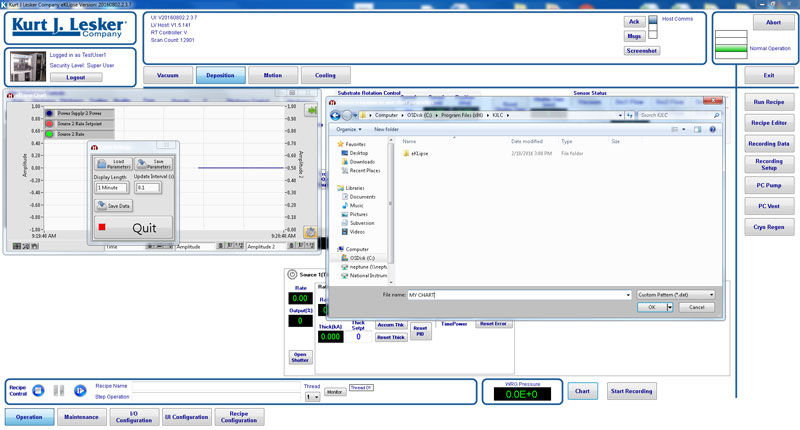Click Power Supply 2 Power blue legend dot

click(49, 113)
